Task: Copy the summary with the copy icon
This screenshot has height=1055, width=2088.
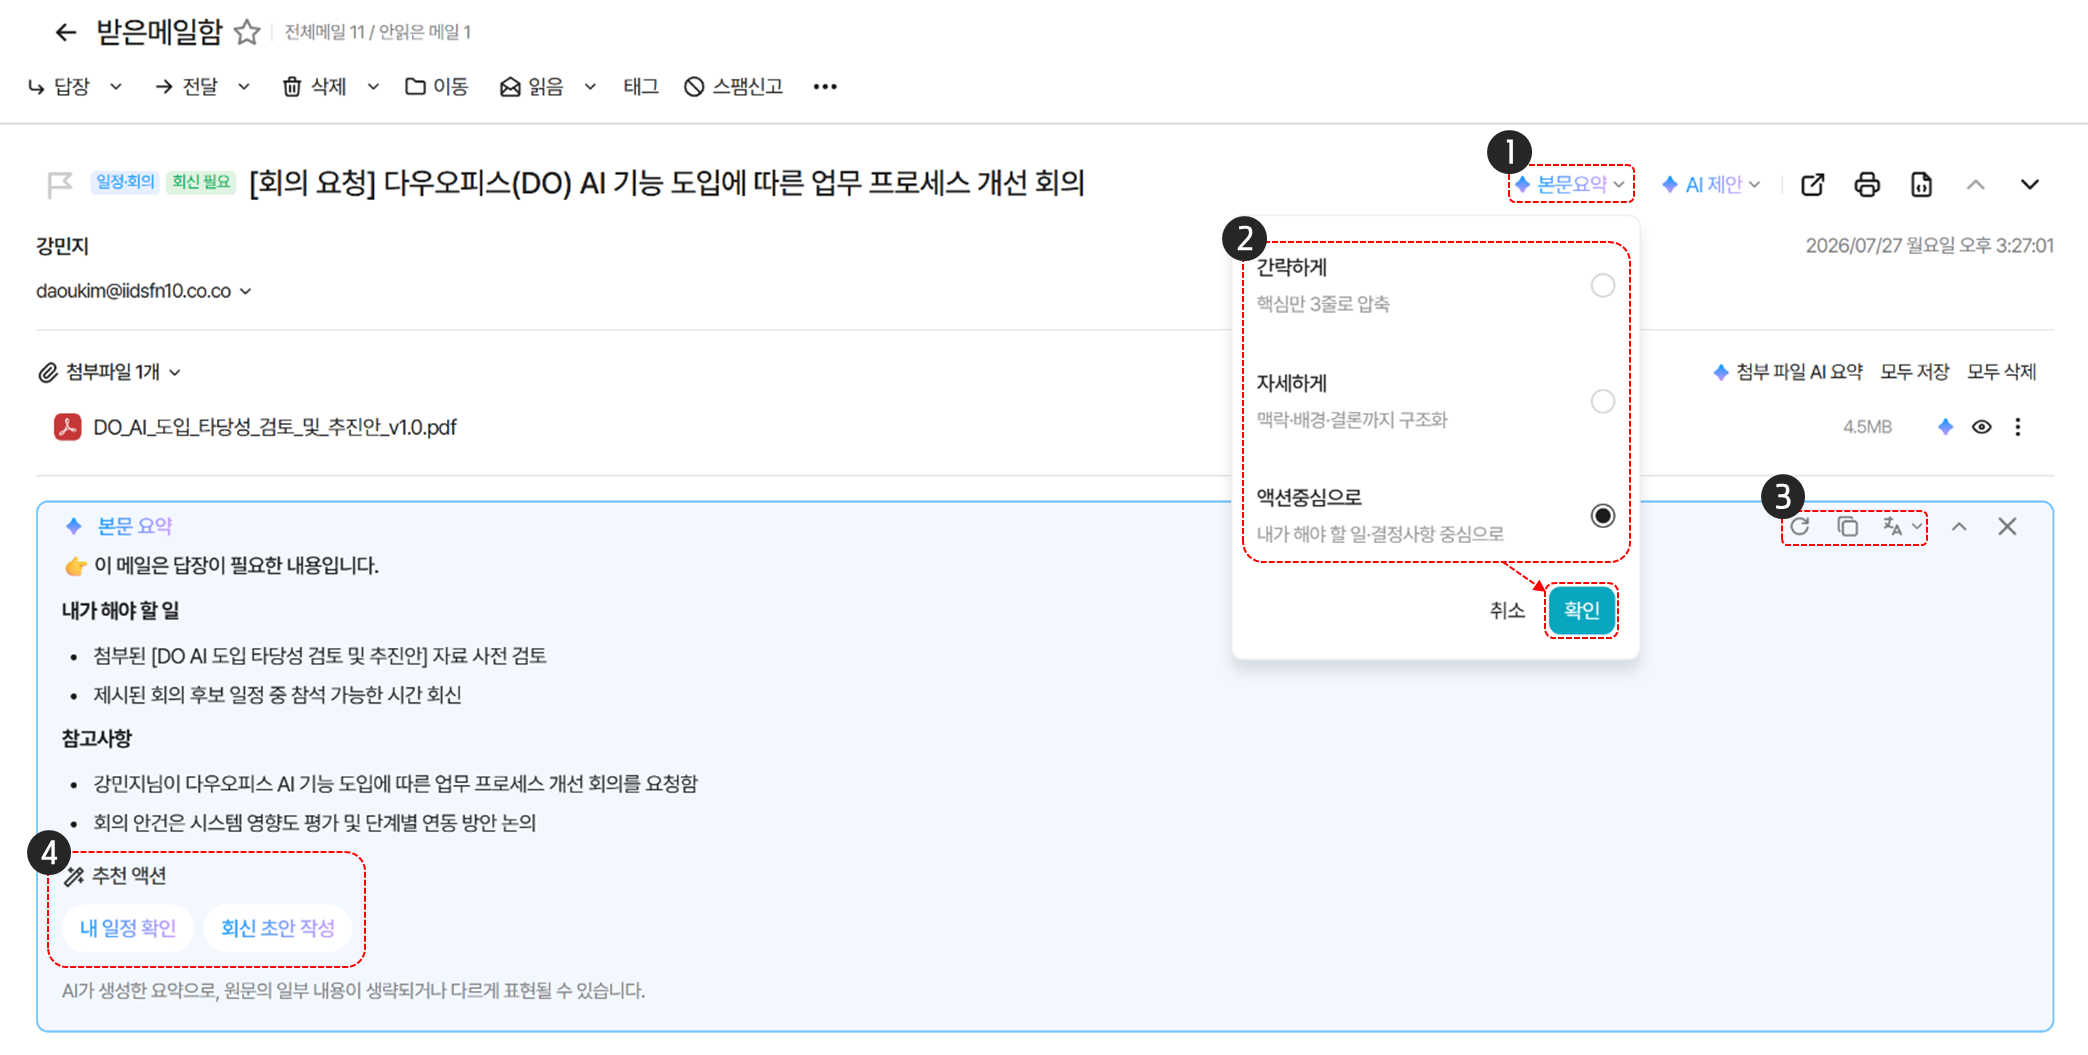Action: click(x=1848, y=527)
